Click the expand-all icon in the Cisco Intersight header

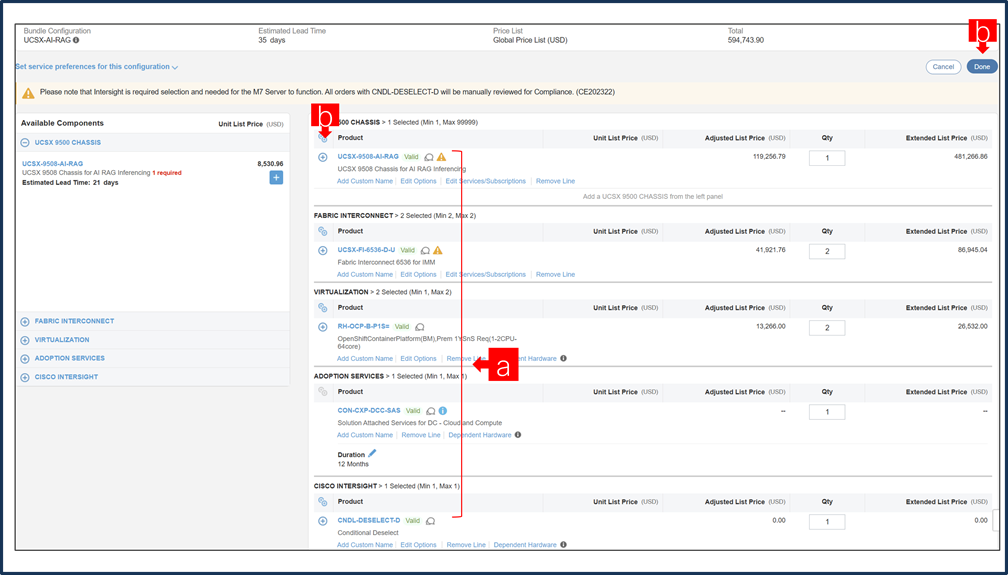(x=323, y=502)
